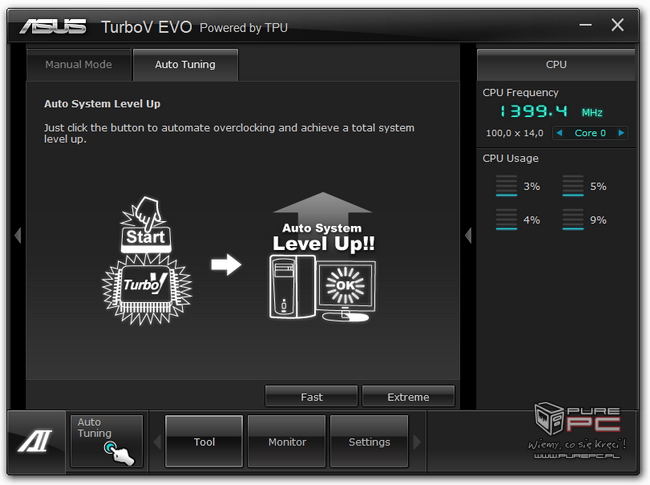Start Fast auto overclocking
This screenshot has height=485, width=650.
tap(311, 397)
